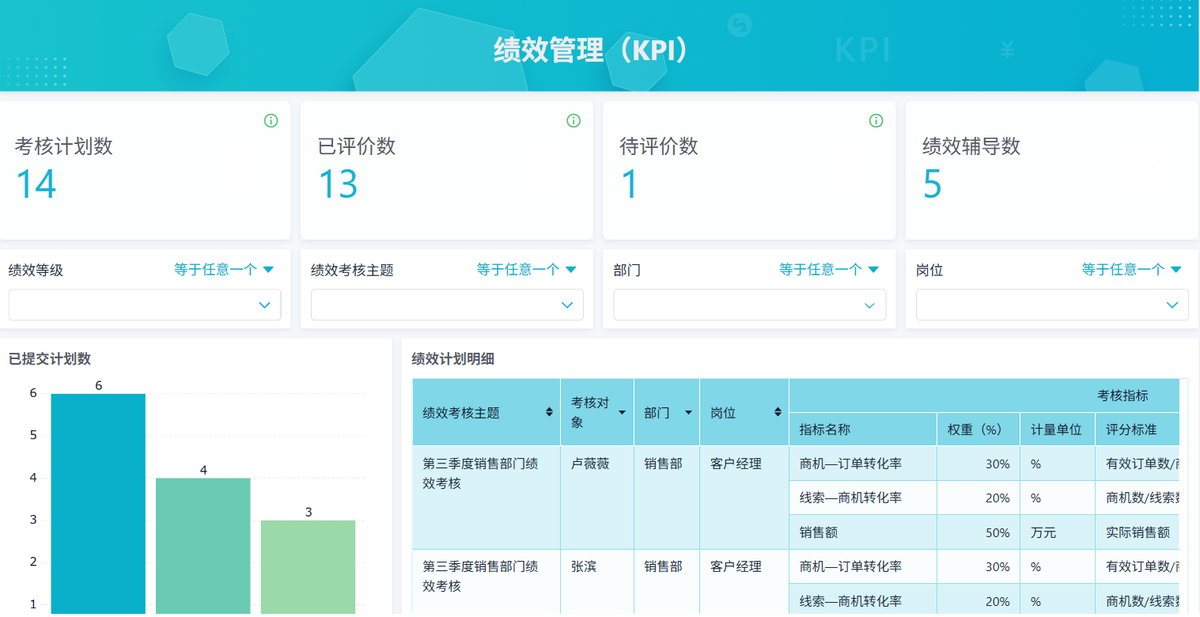Click info icon on 已评价数 card
Screen dimensions: 1200x617
[573, 121]
